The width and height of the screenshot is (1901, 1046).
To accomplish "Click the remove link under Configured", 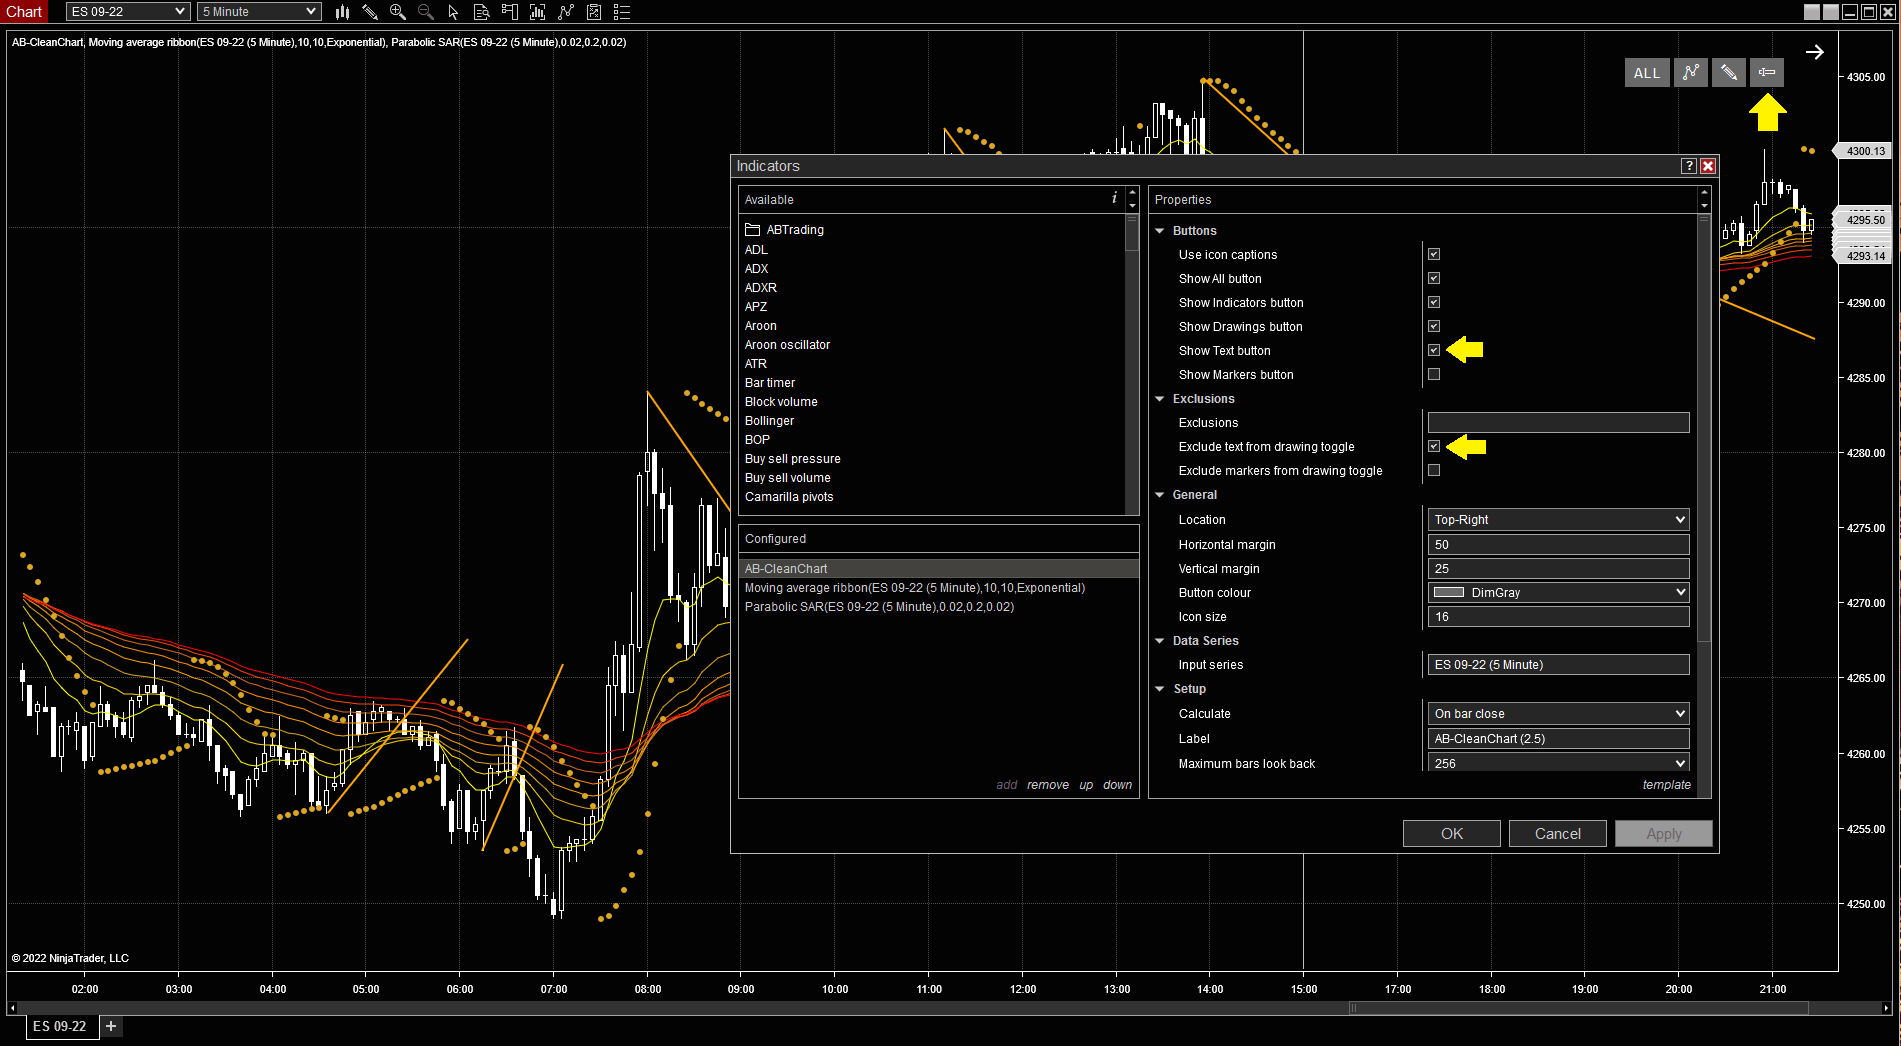I will click(1047, 785).
